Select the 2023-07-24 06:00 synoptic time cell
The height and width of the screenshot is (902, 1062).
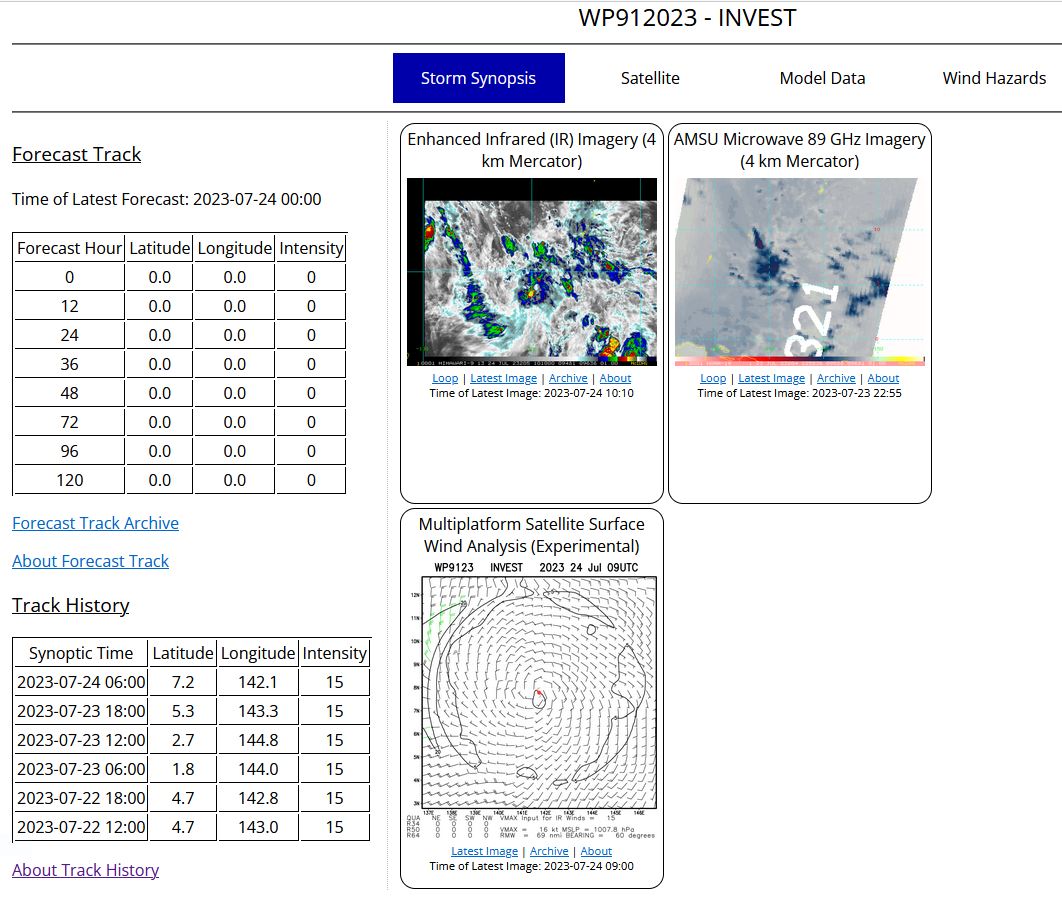pyautogui.click(x=81, y=682)
